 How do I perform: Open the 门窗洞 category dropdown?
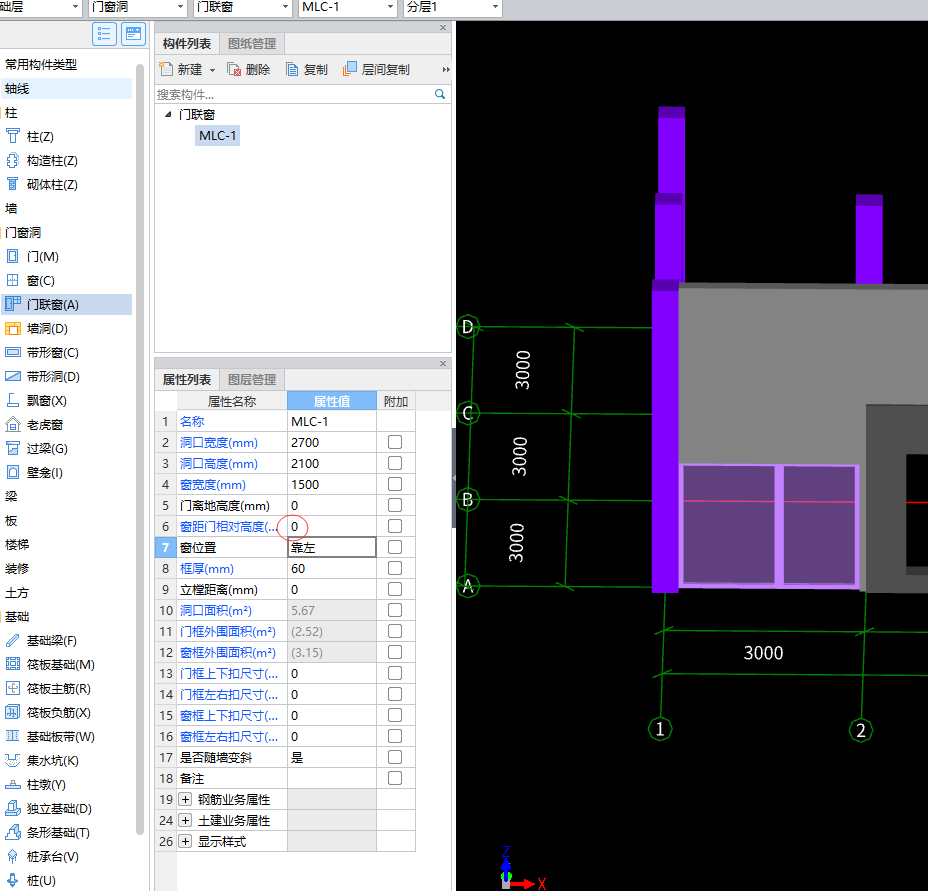tap(180, 7)
